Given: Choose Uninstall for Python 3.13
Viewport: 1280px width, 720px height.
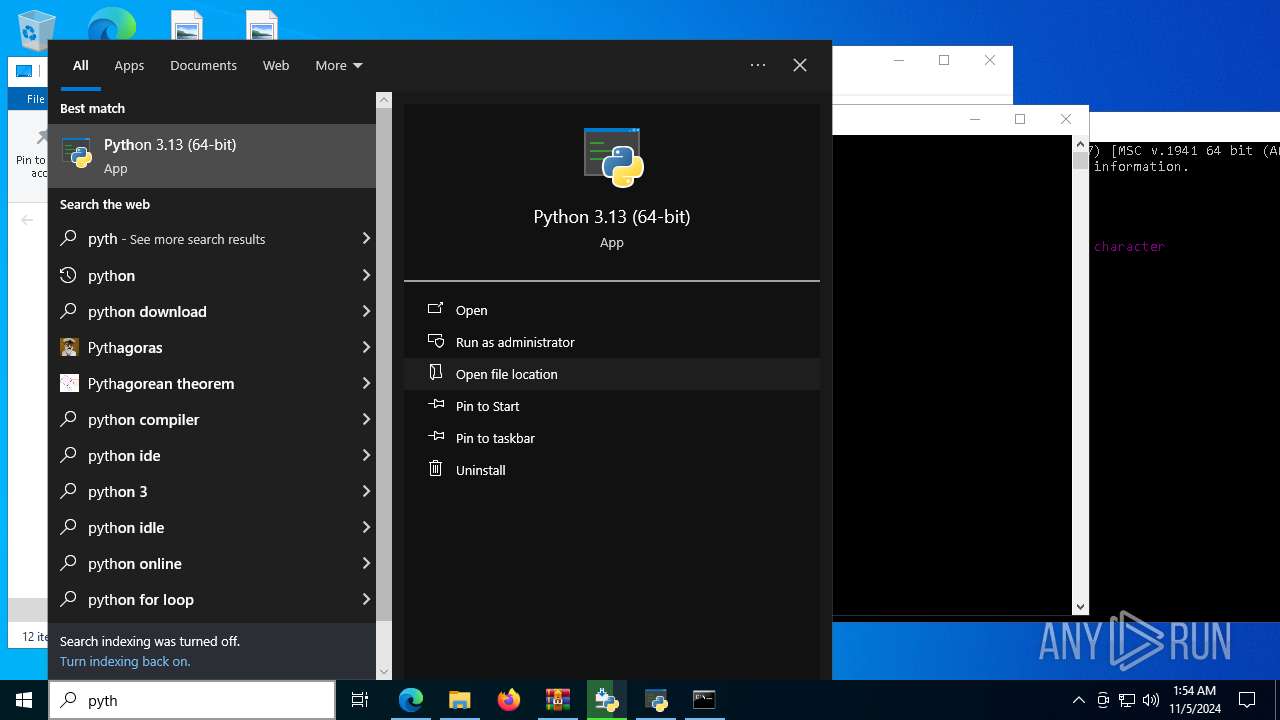Looking at the screenshot, I should tap(612, 470).
